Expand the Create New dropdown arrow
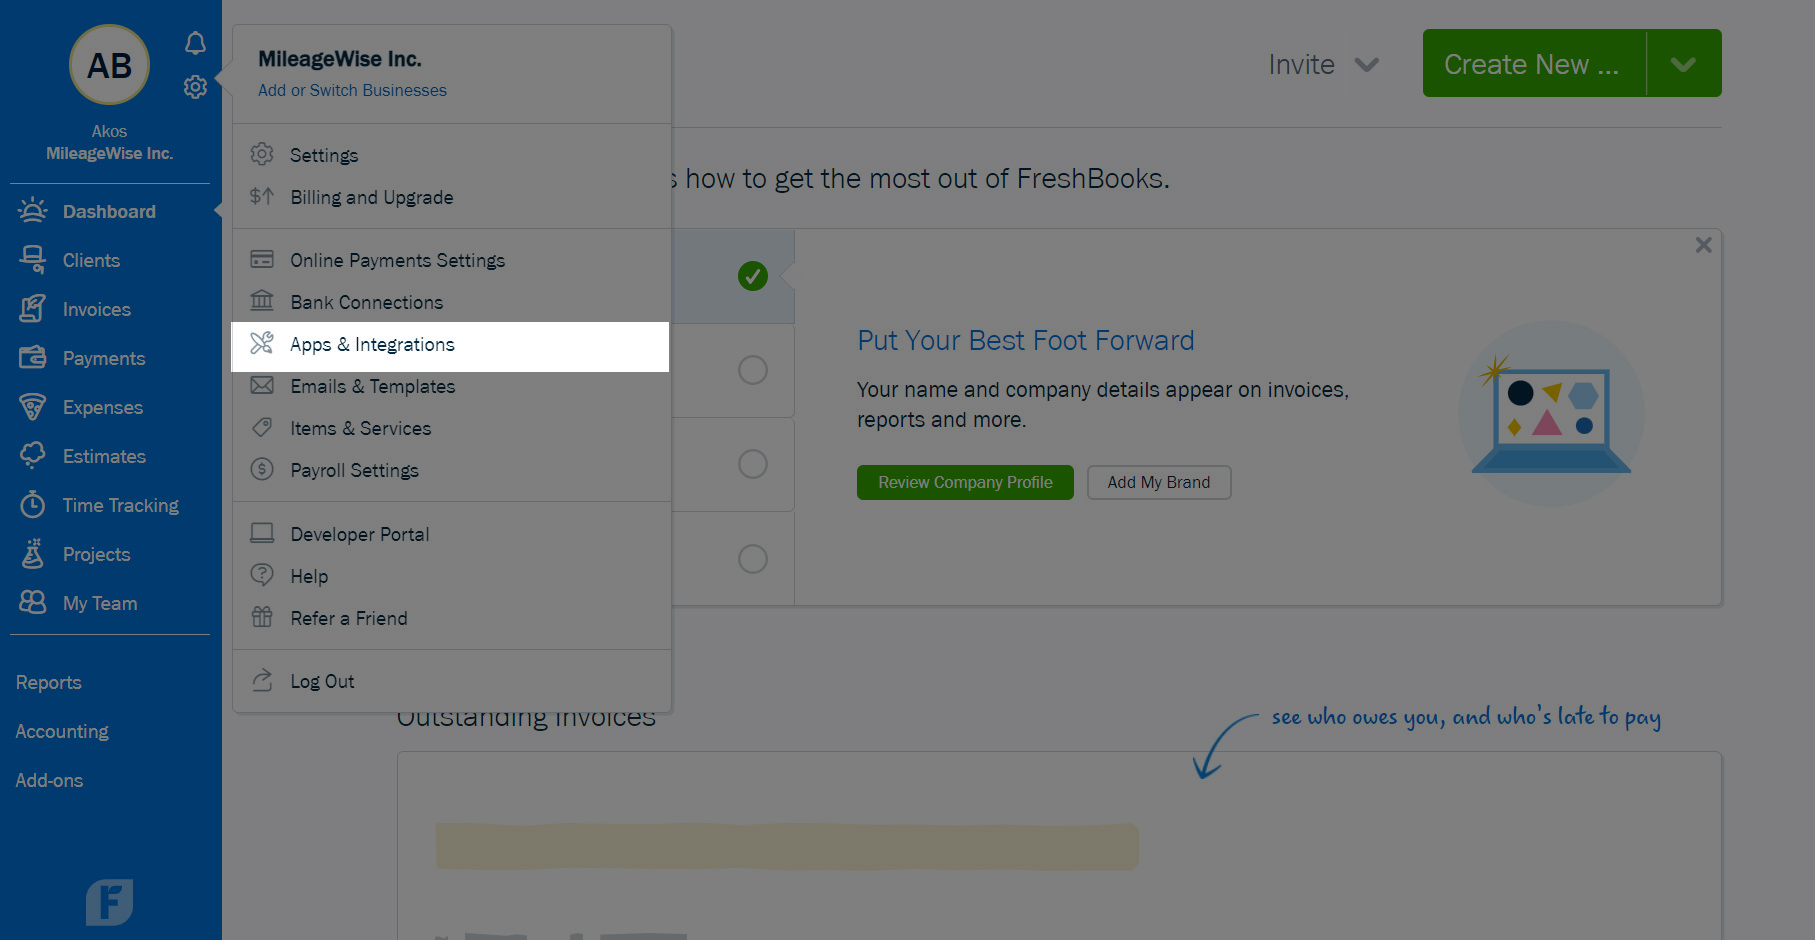Image resolution: width=1815 pixels, height=940 pixels. tap(1684, 63)
